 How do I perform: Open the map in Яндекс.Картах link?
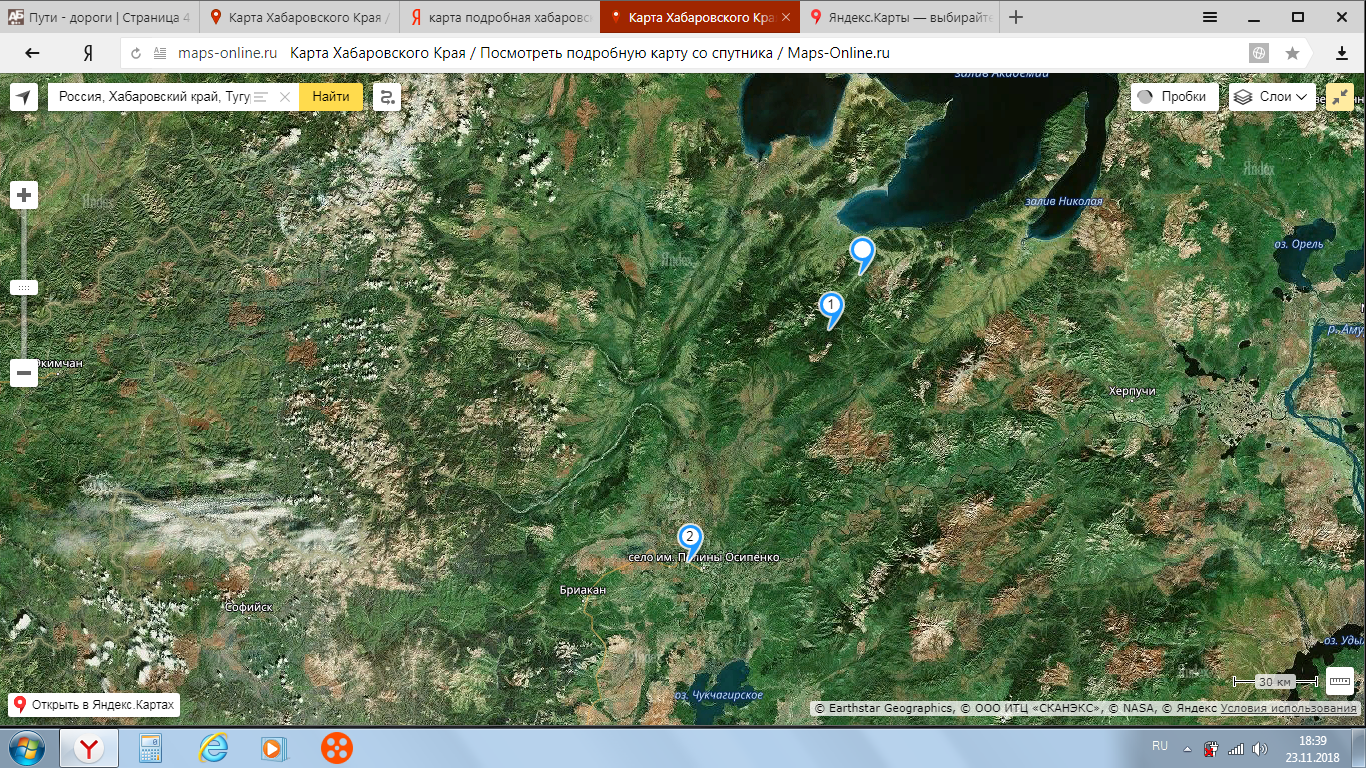[x=94, y=705]
